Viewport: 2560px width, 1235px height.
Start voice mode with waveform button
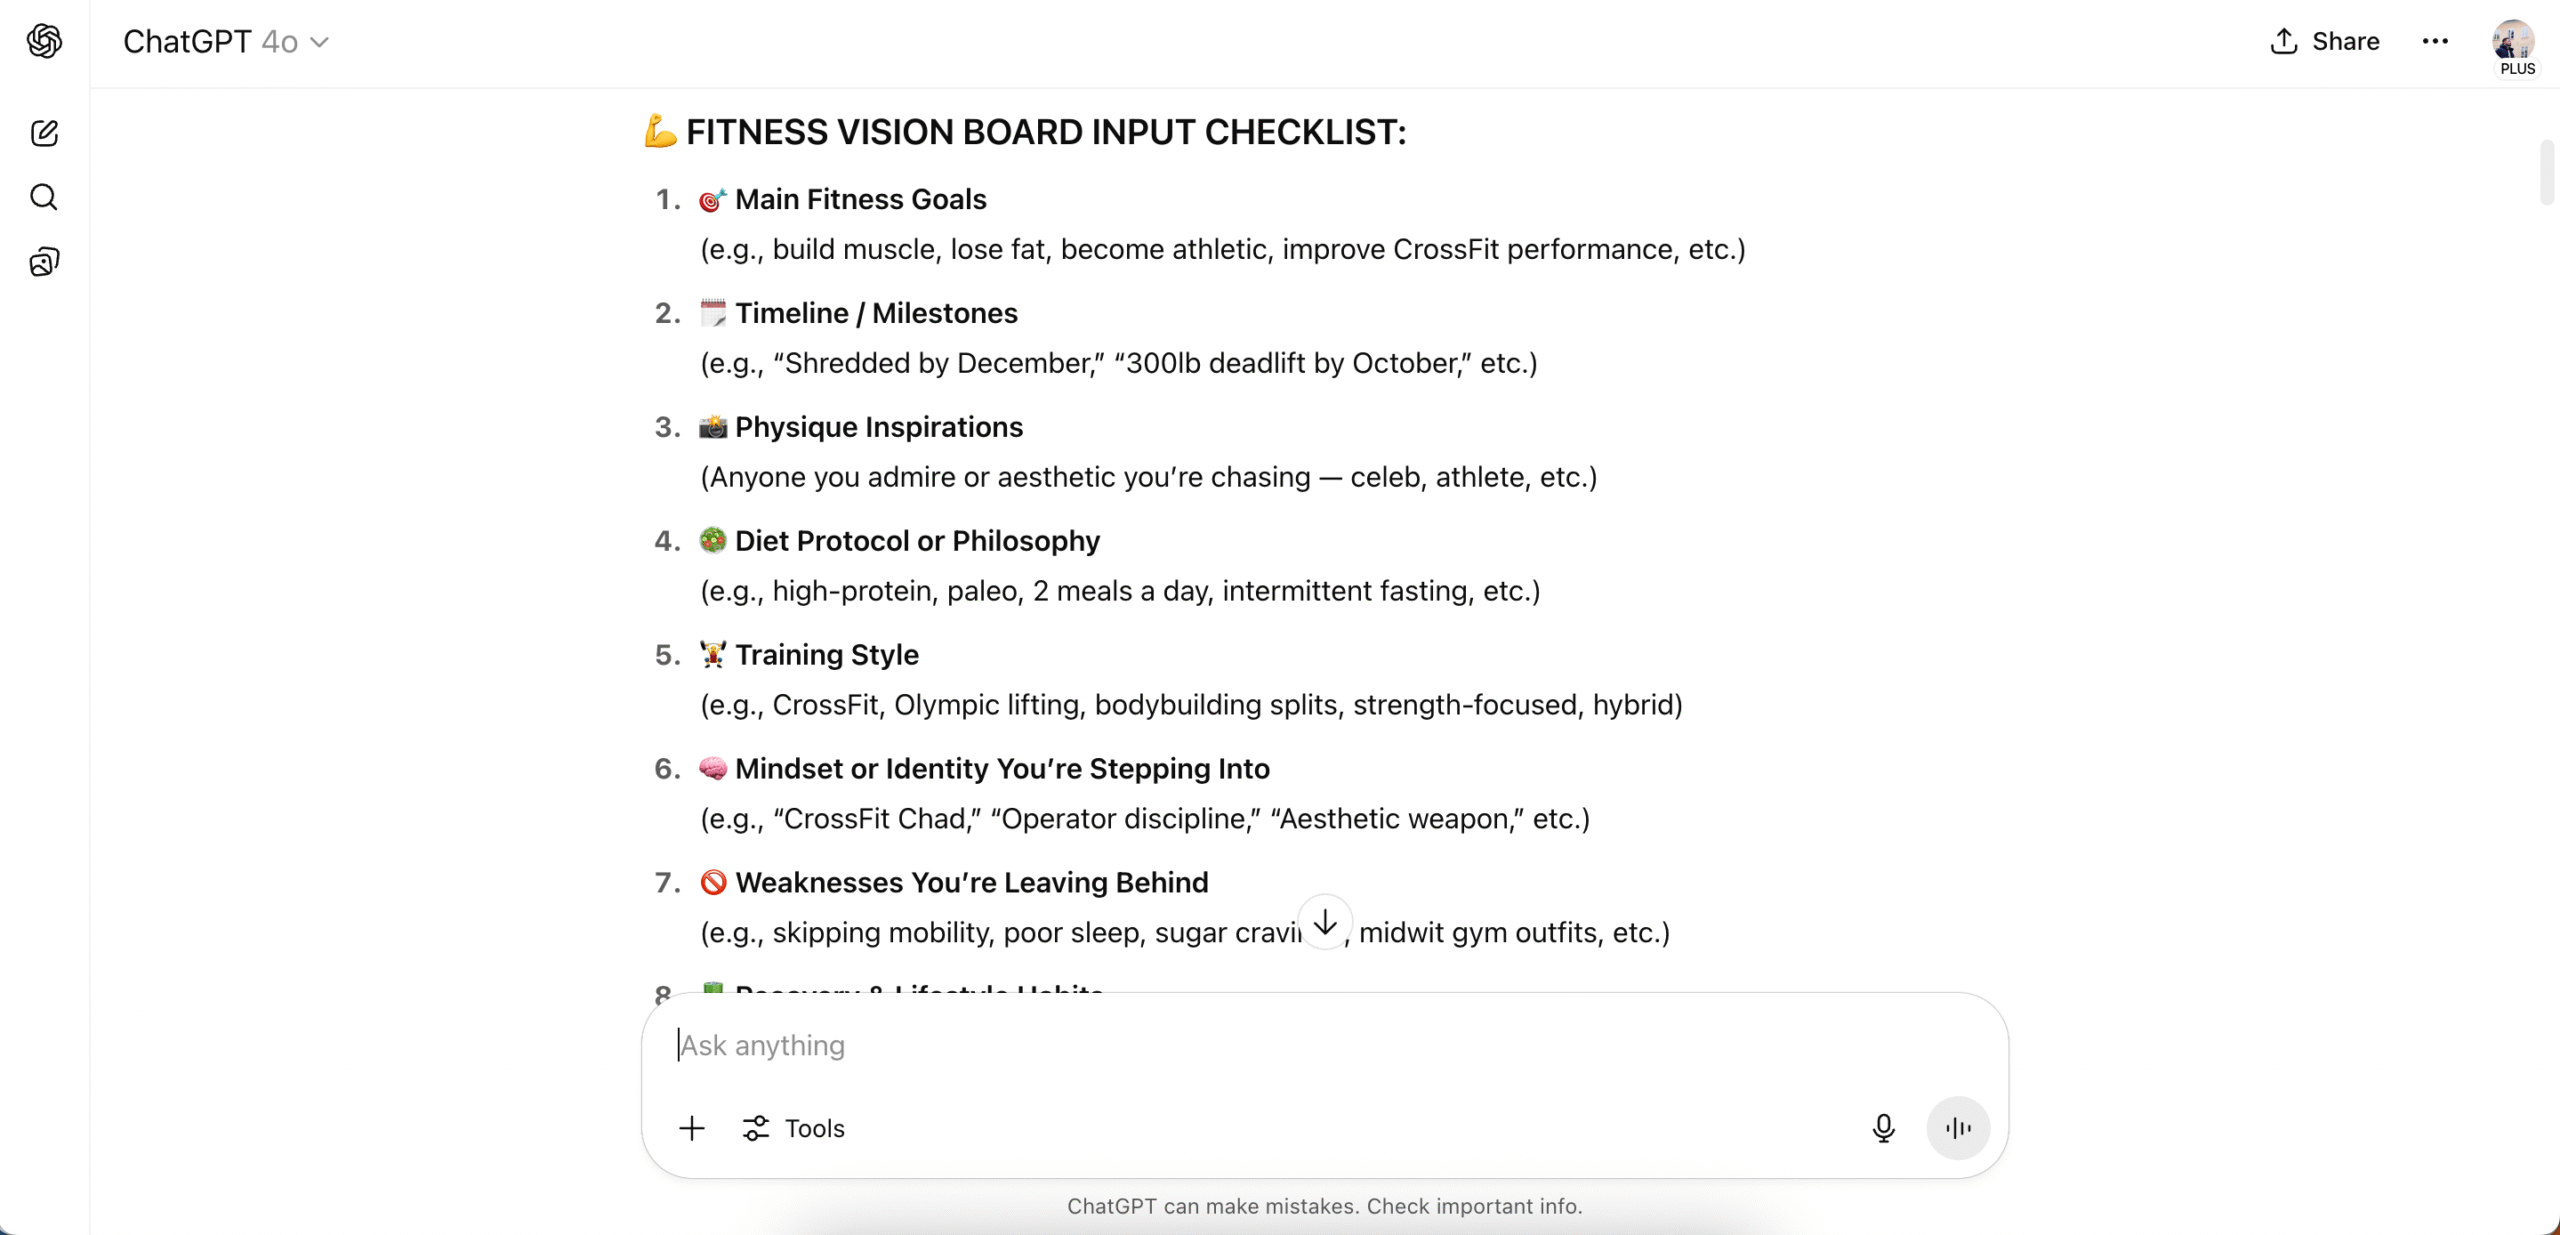click(x=1958, y=1129)
